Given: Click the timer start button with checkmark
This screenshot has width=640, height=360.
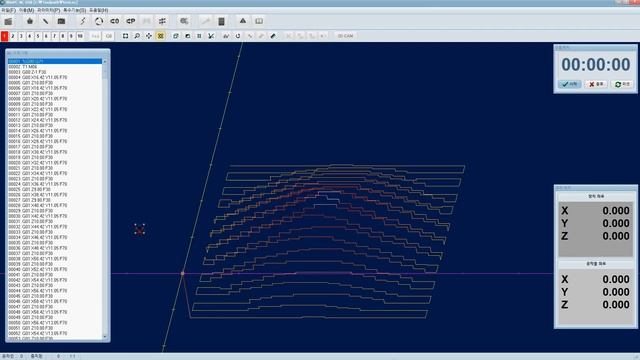Looking at the screenshot, I should point(570,84).
